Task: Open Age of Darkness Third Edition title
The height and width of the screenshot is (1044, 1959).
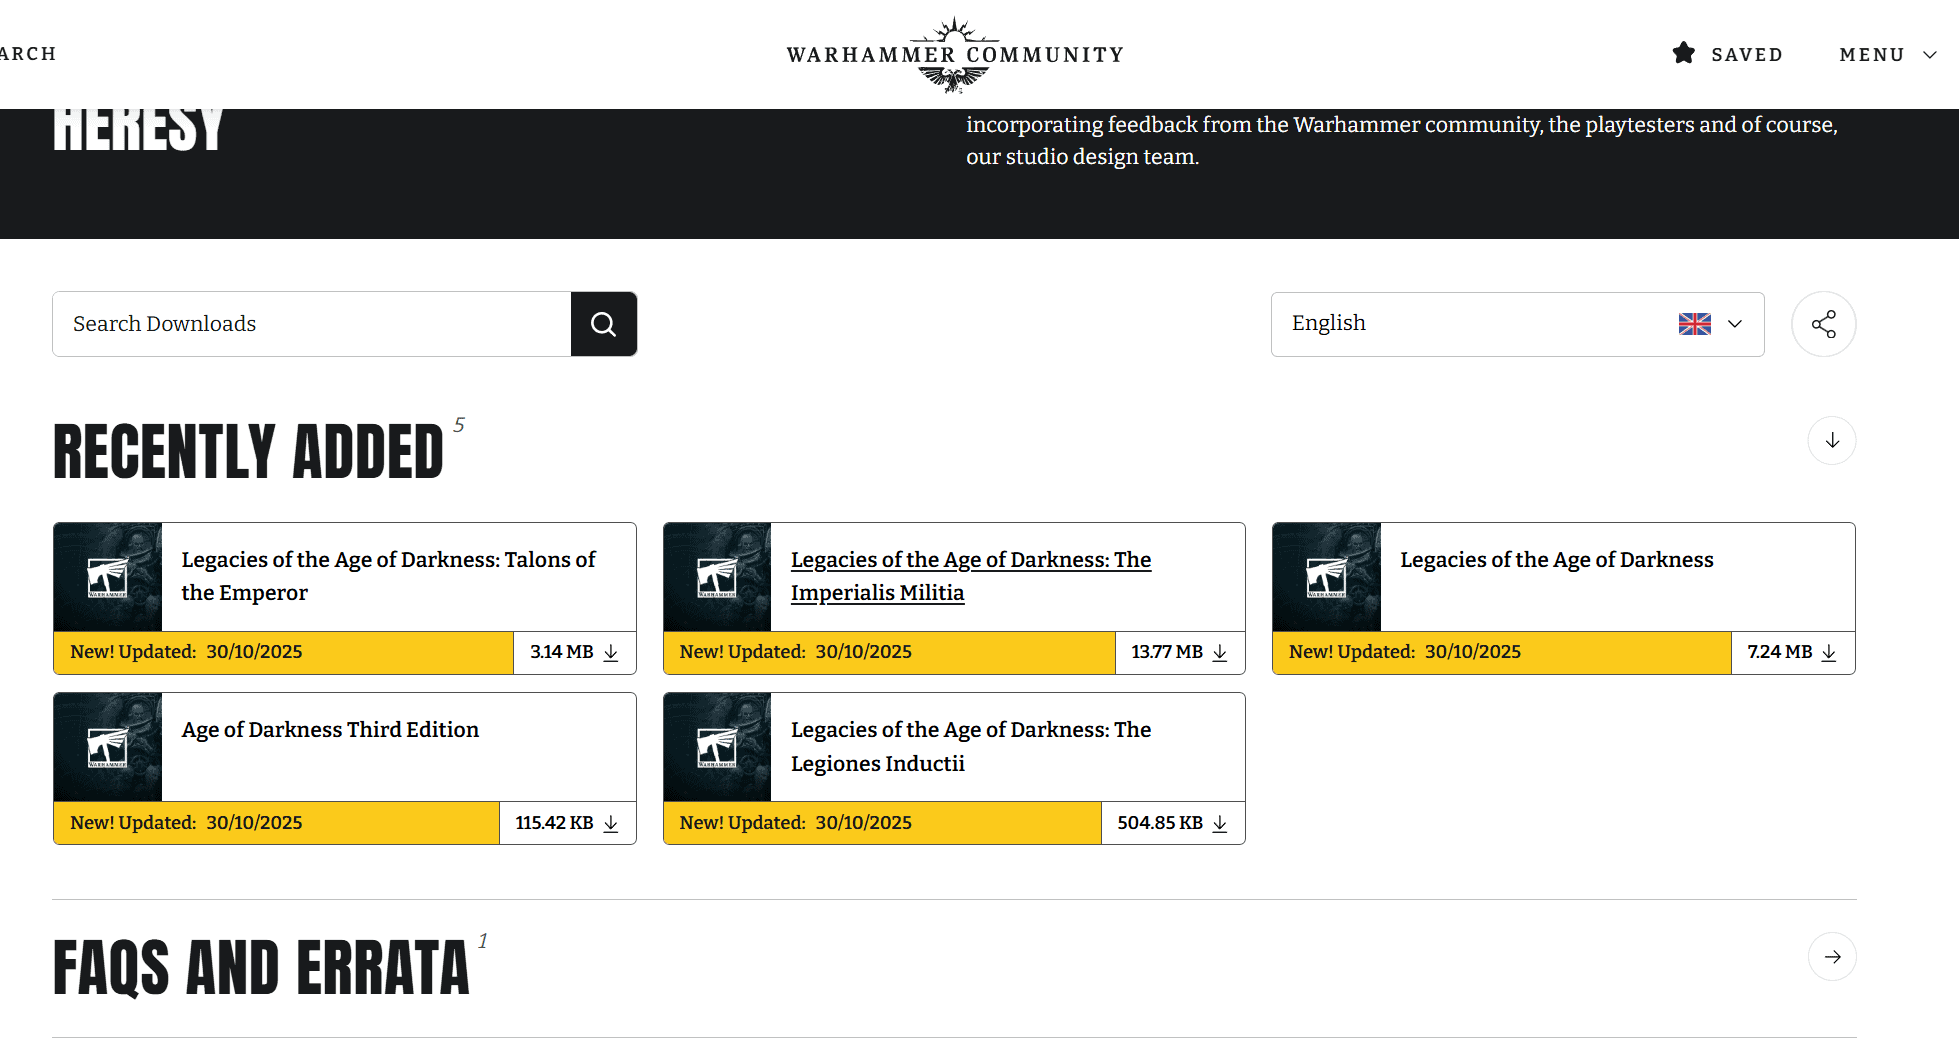Action: [330, 730]
